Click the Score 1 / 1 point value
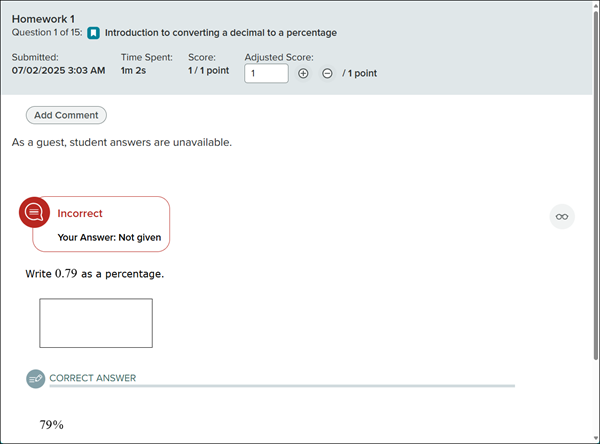This screenshot has height=444, width=600. coord(209,72)
